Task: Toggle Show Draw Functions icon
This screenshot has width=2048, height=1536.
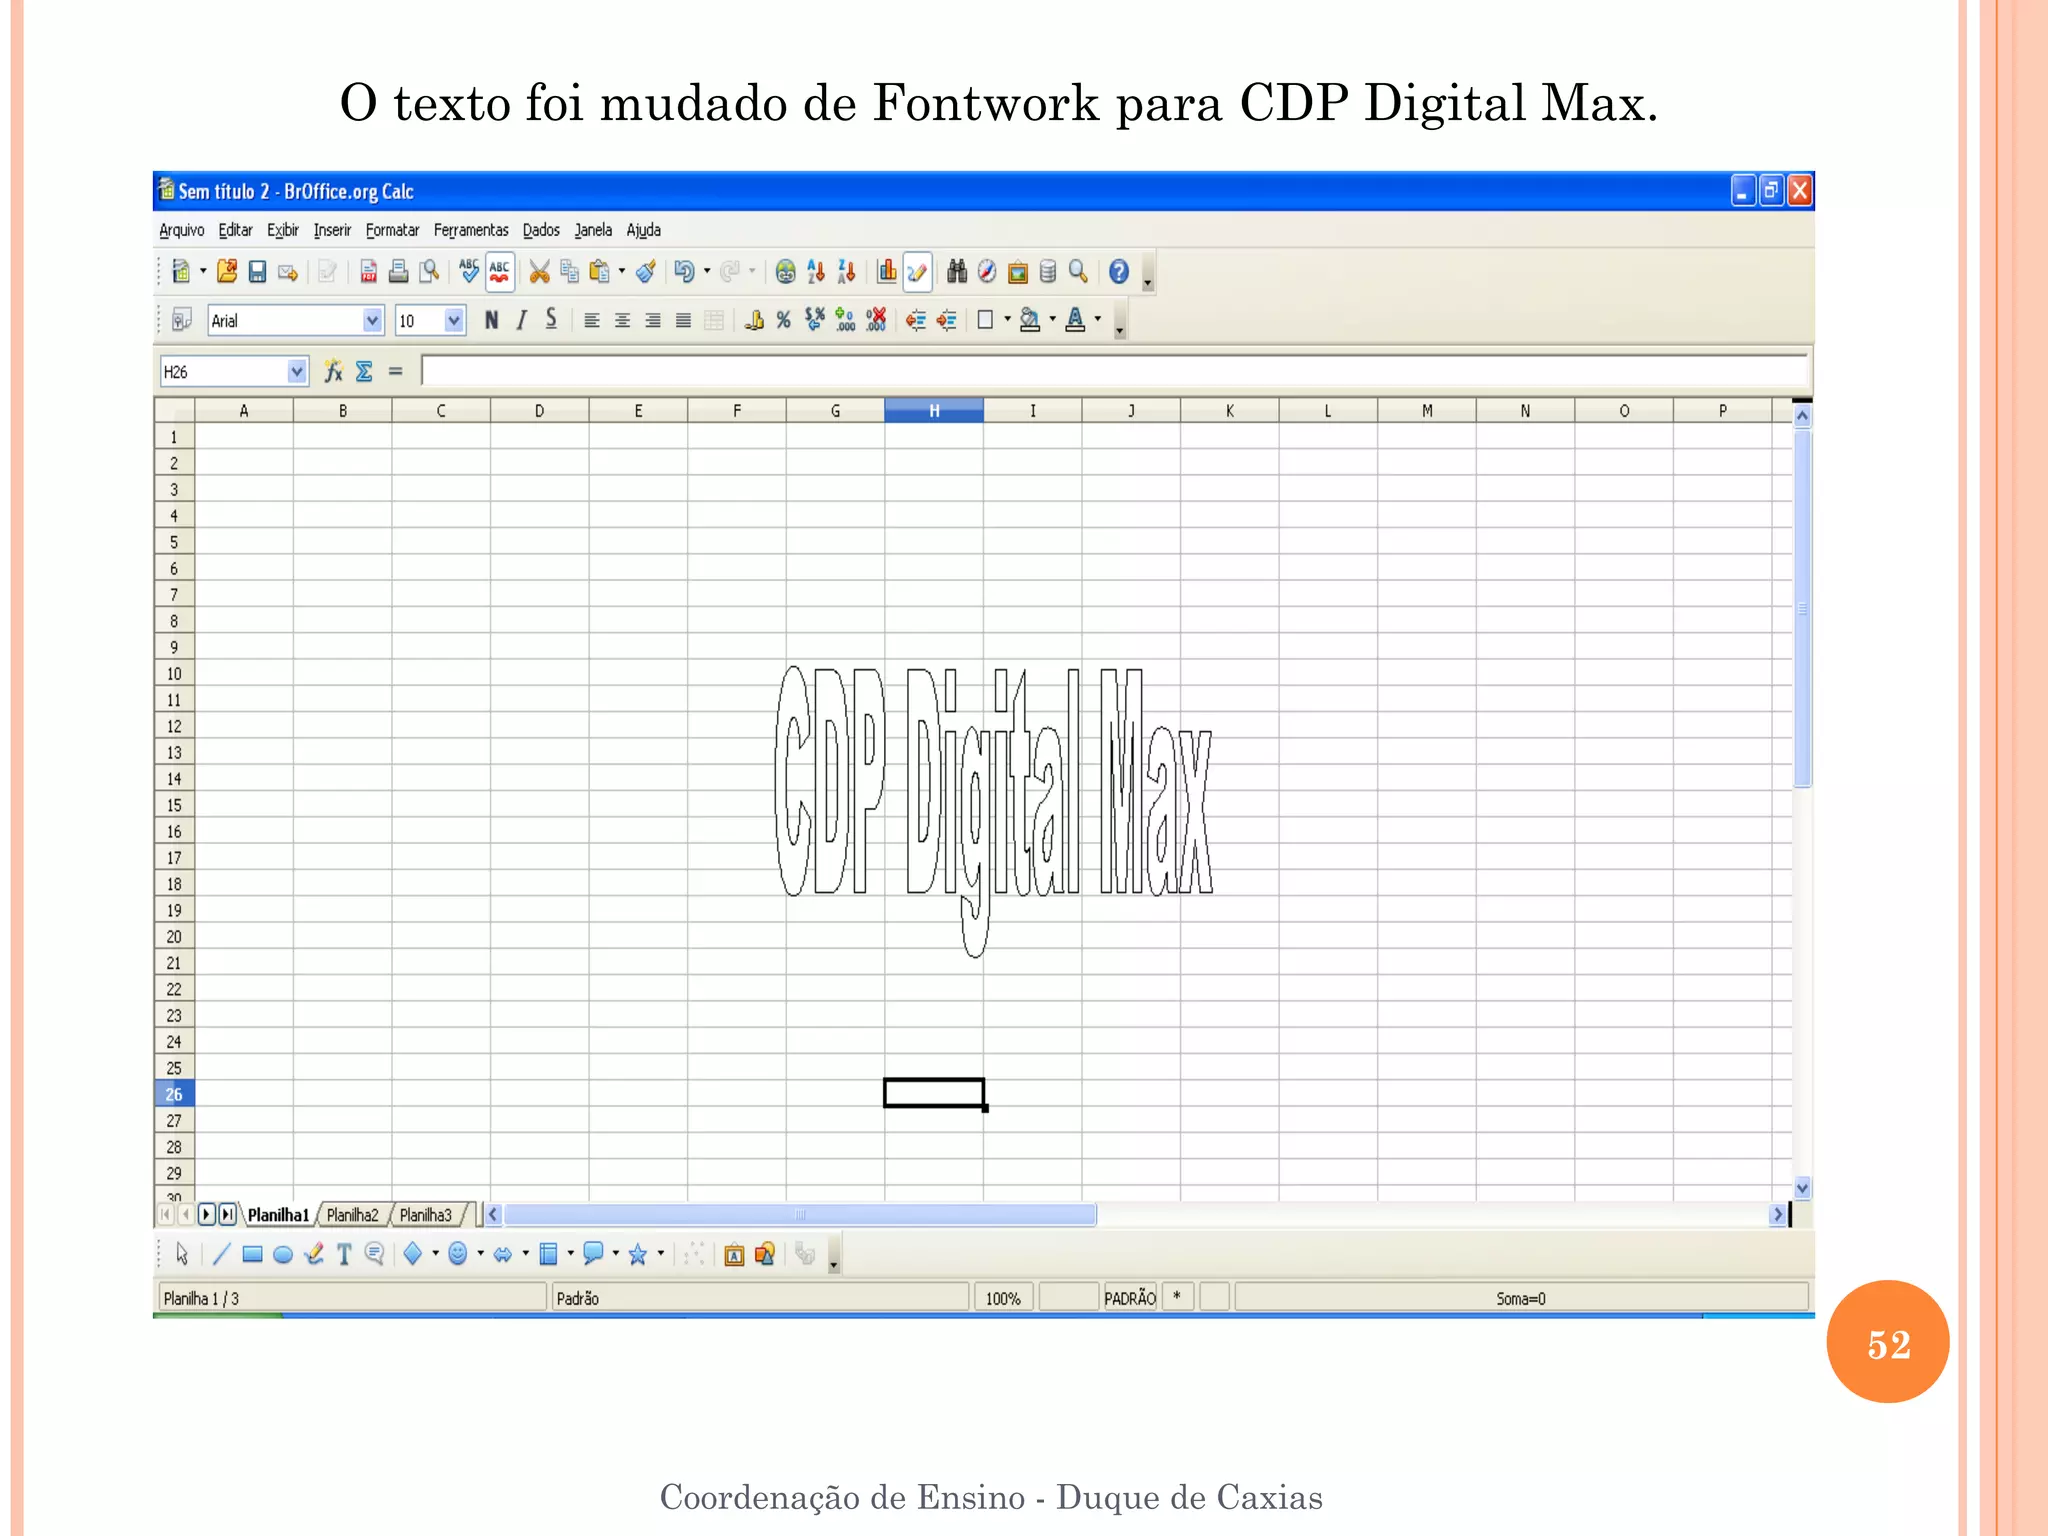Action: pos(917,272)
